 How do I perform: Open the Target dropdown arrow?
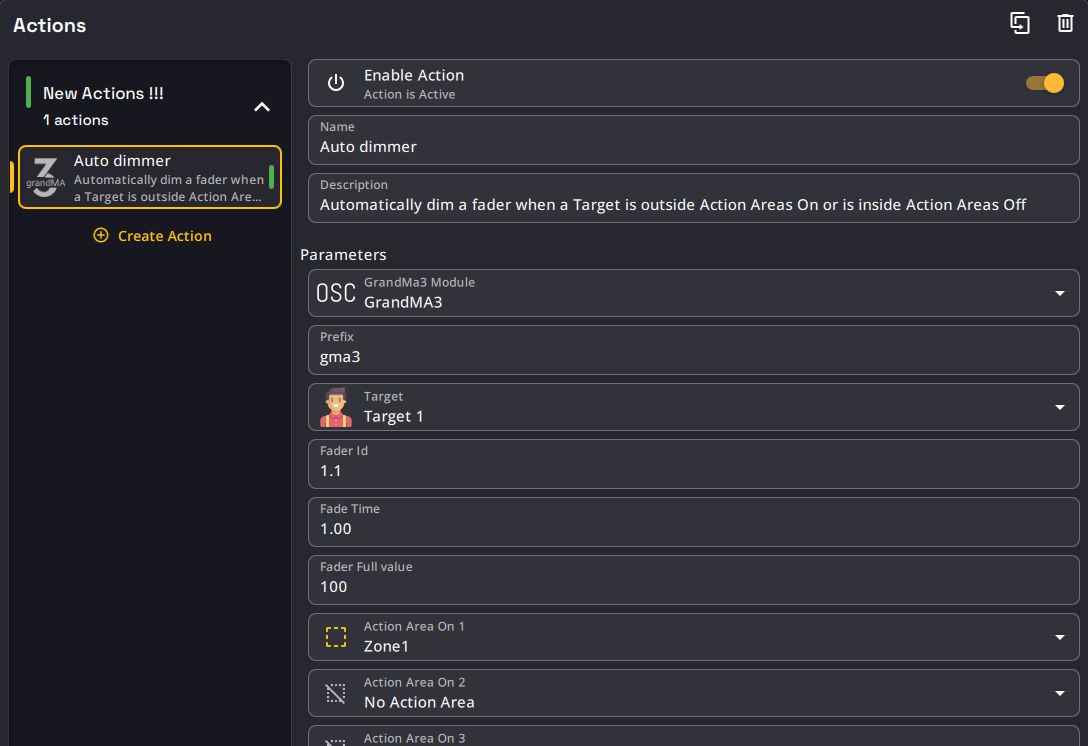1059,407
